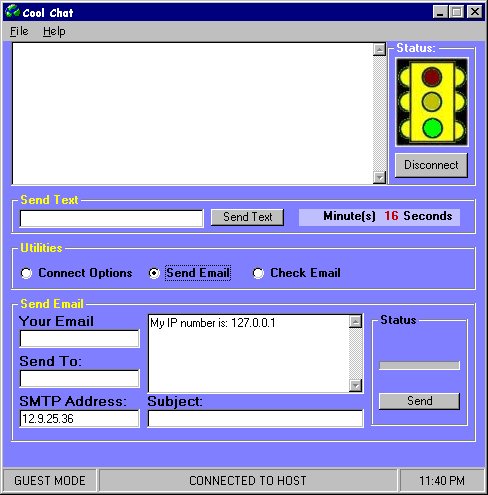This screenshot has height=495, width=488.
Task: Focus the SMTP Address input field
Action: click(79, 419)
